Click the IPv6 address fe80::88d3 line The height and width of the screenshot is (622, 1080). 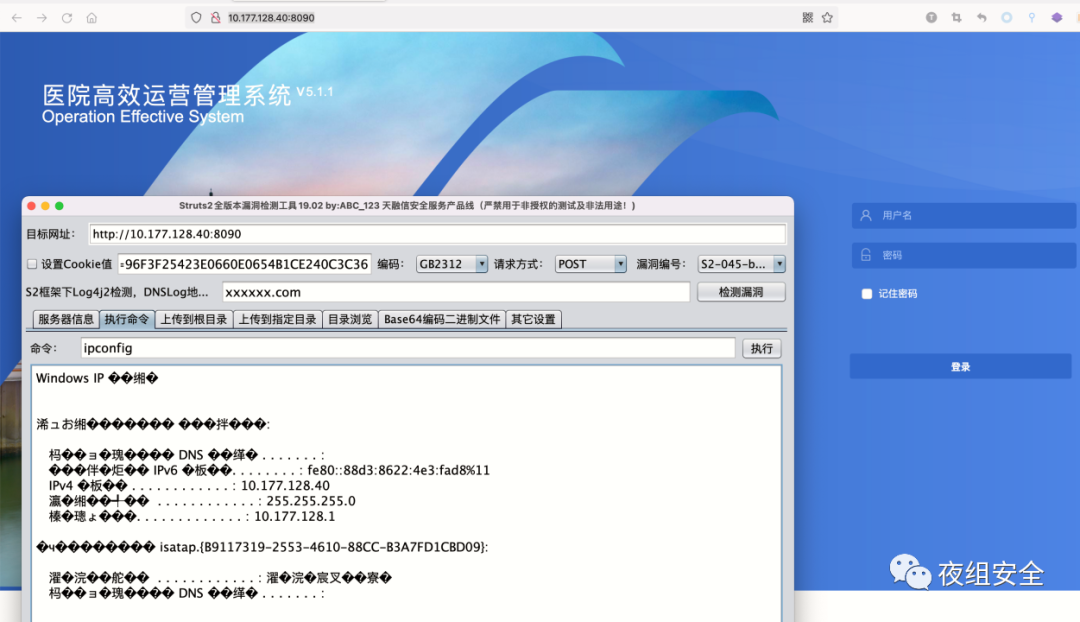point(269,470)
